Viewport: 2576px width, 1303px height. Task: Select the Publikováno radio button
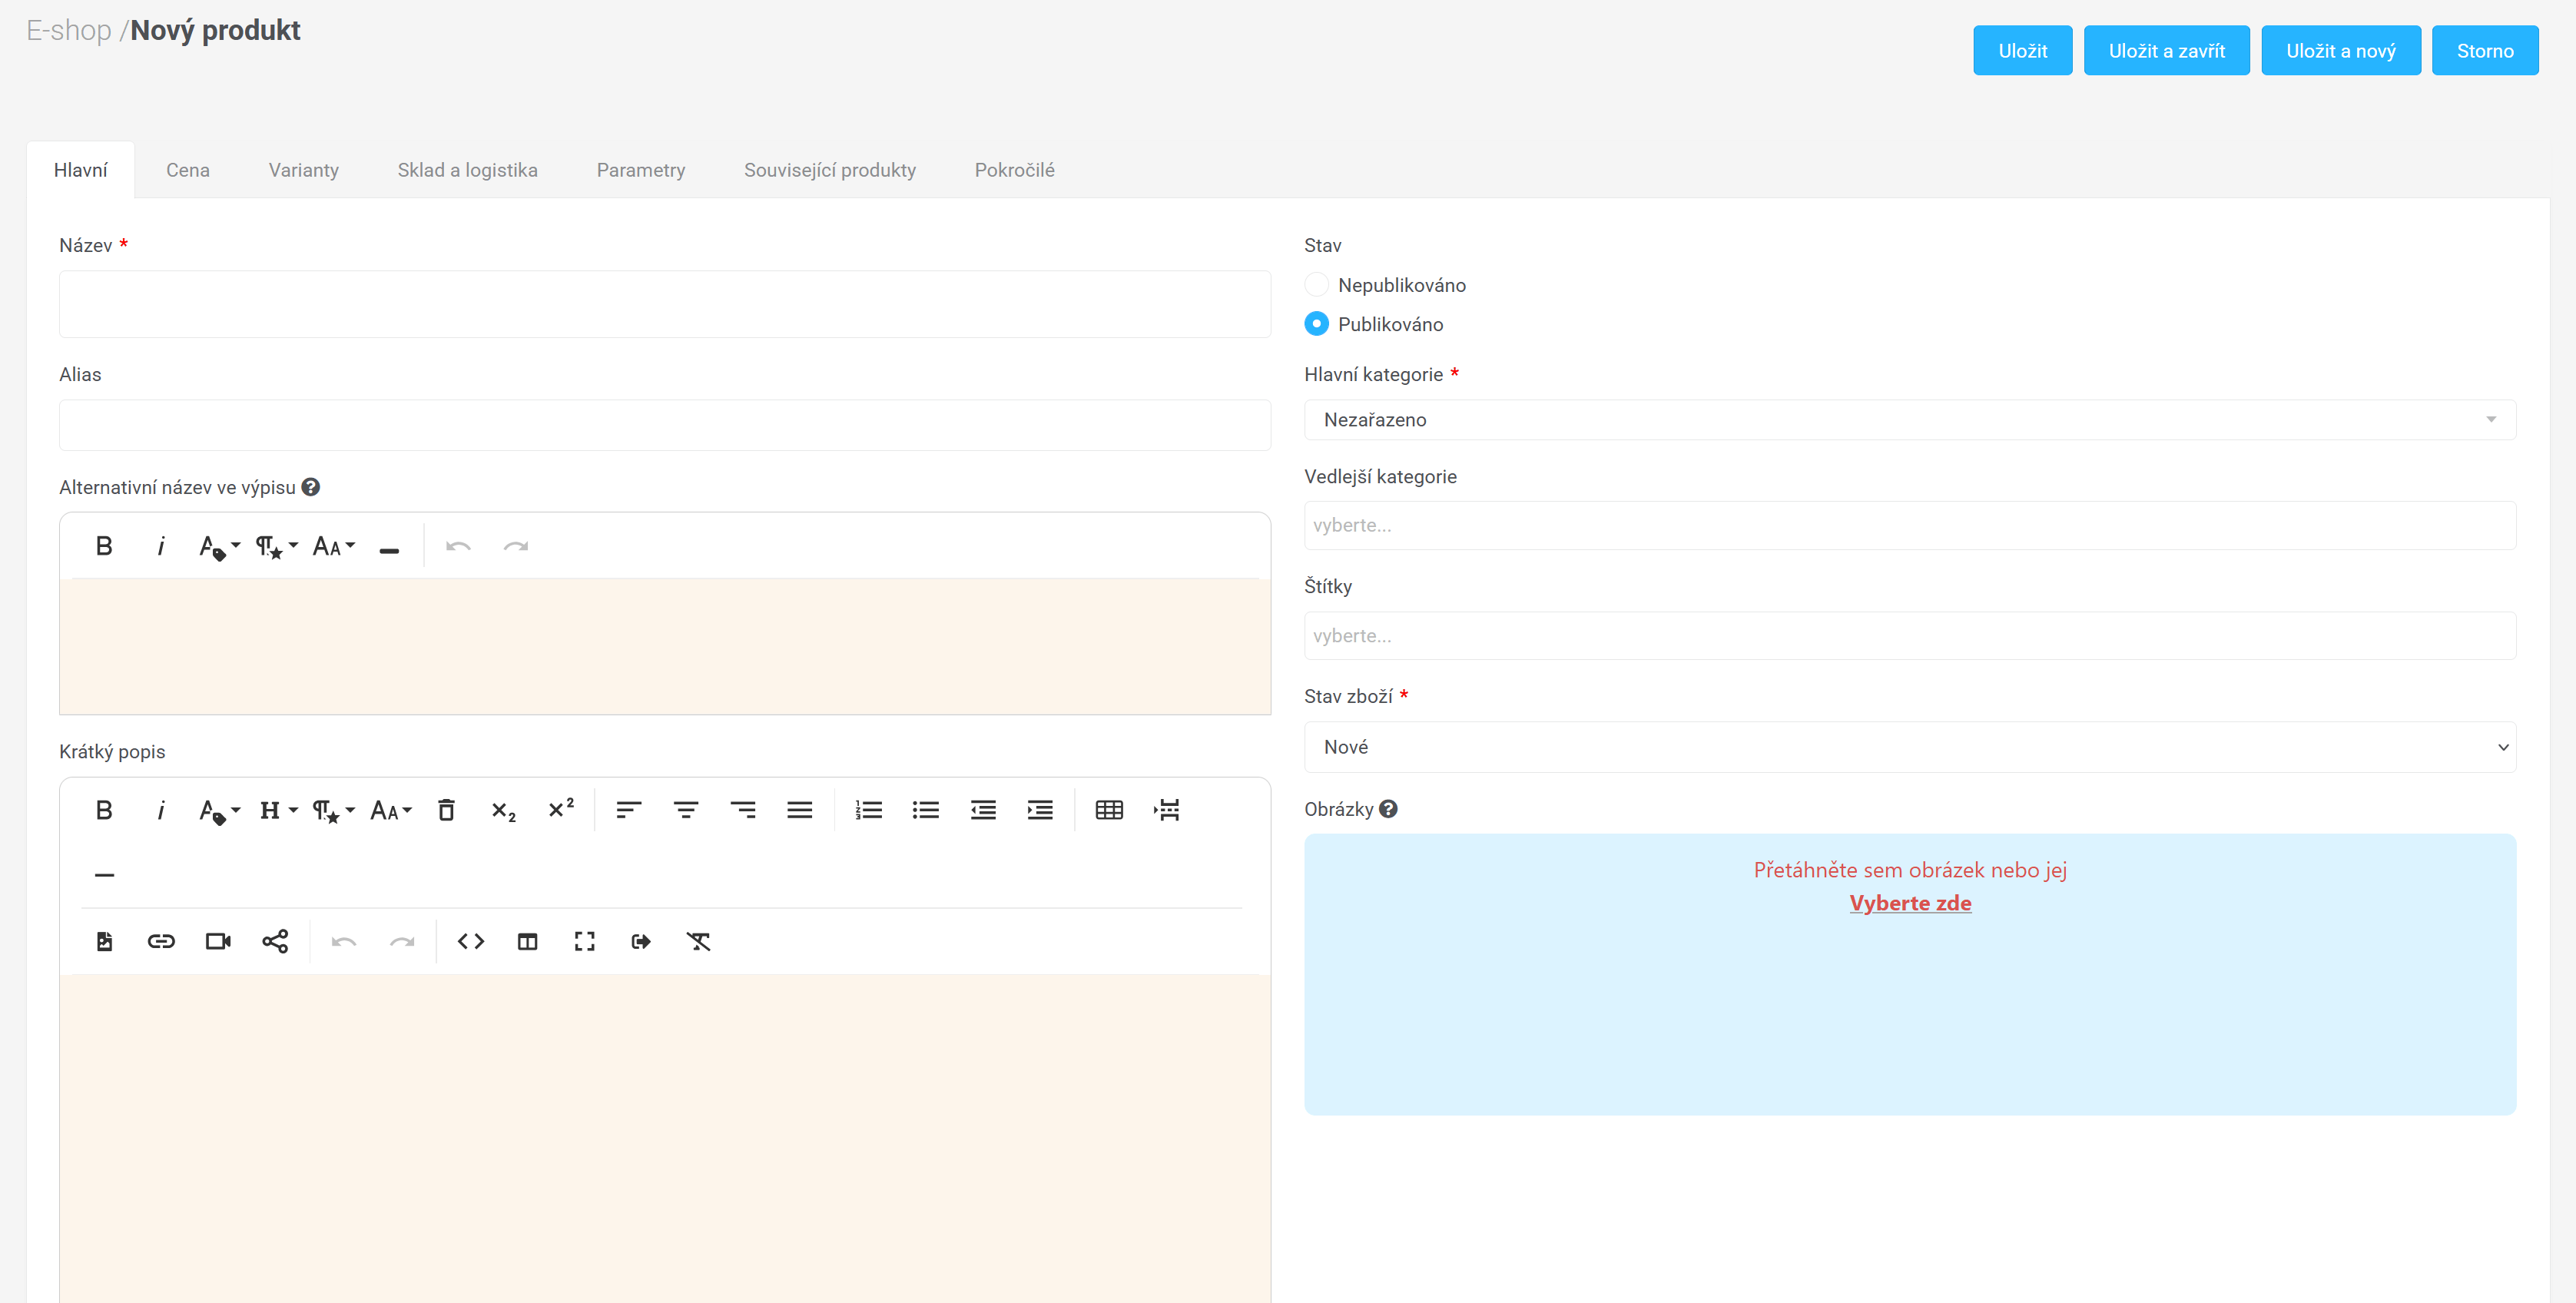pyautogui.click(x=1317, y=324)
